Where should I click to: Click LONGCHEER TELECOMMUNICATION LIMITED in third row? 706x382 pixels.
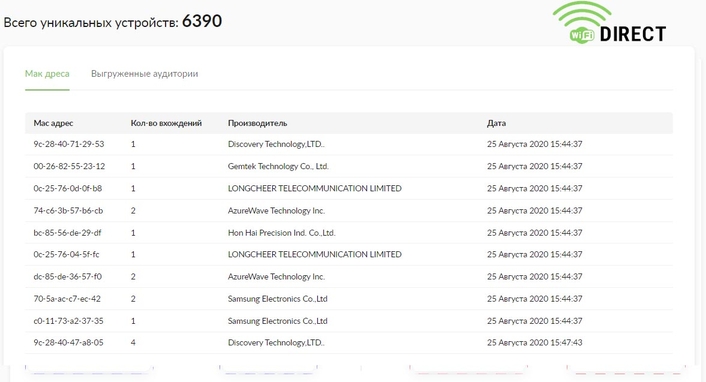(315, 188)
